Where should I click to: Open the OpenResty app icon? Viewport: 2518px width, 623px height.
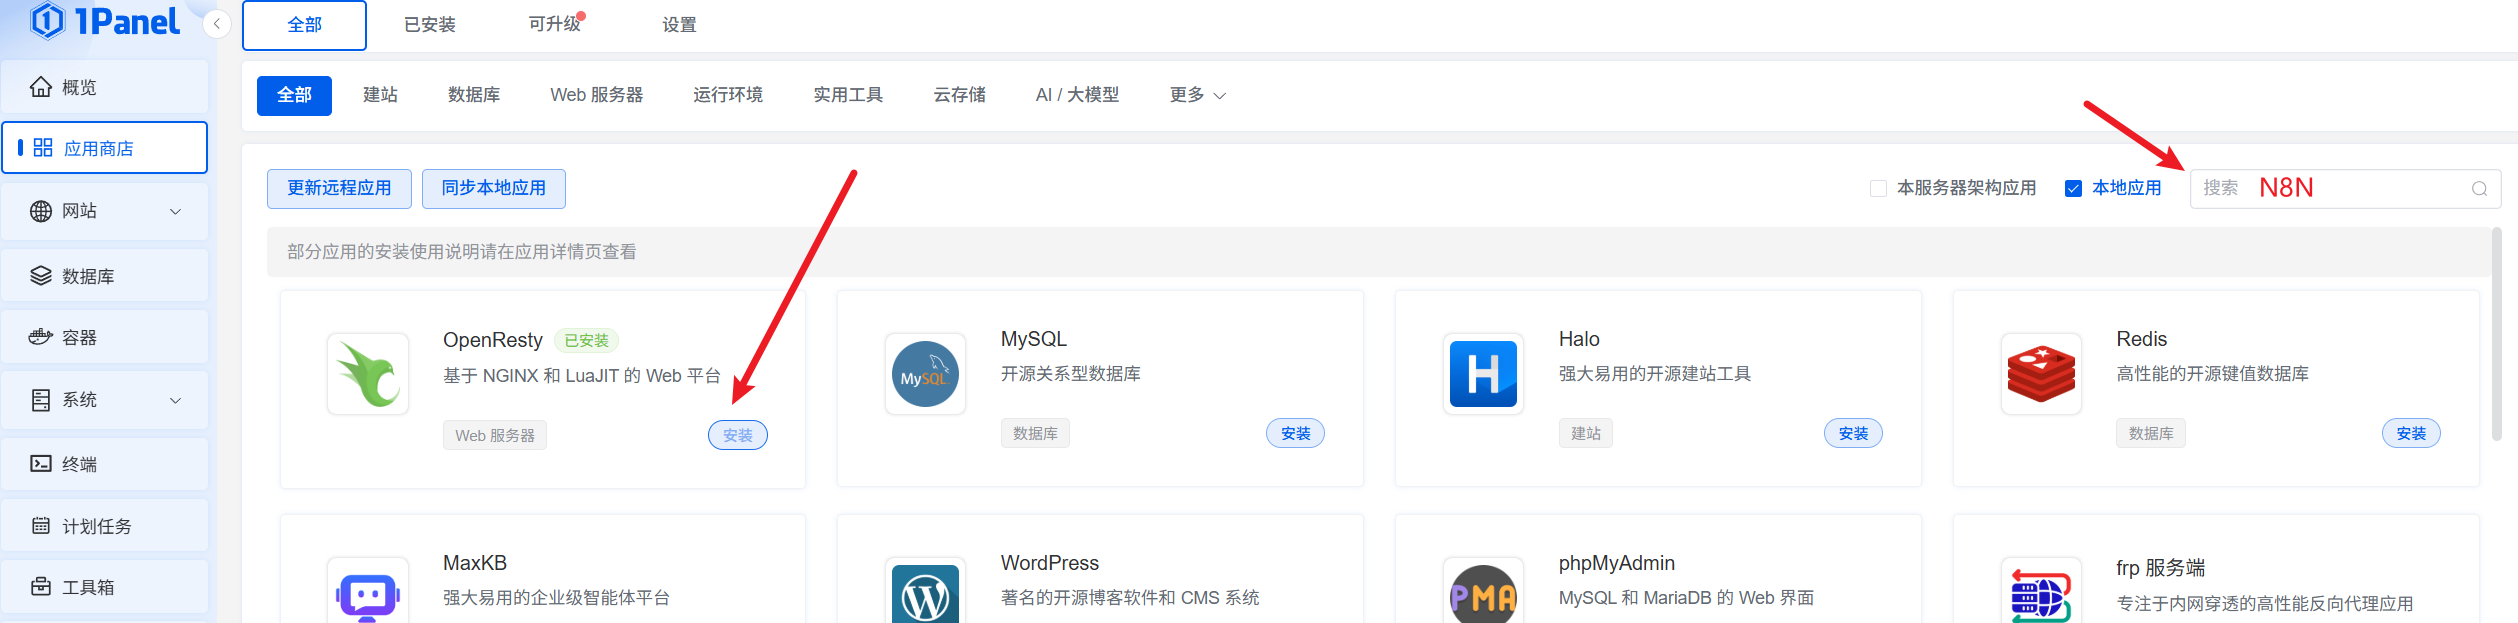368,374
